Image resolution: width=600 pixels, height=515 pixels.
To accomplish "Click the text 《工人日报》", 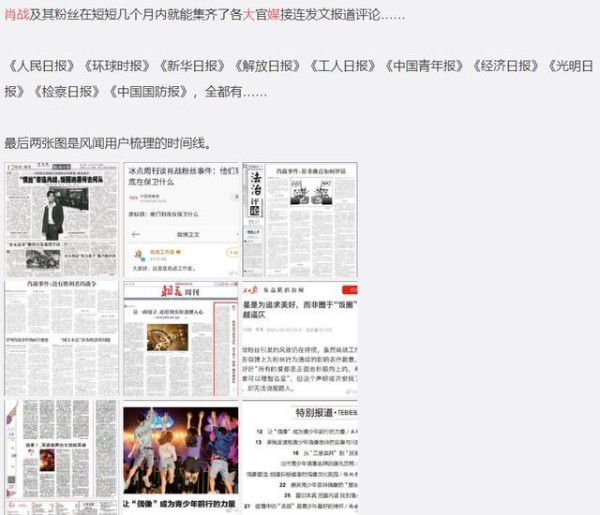I will (x=342, y=66).
